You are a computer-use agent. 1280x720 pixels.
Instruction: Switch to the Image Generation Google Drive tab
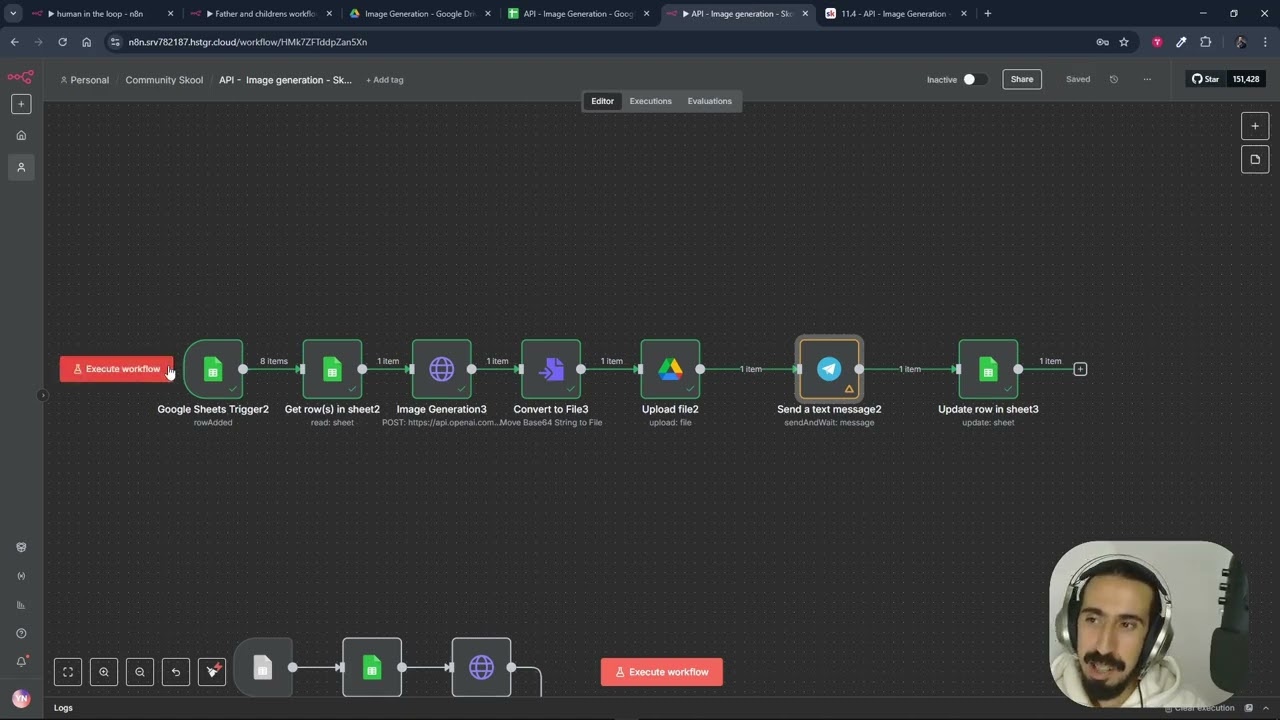[x=418, y=14]
